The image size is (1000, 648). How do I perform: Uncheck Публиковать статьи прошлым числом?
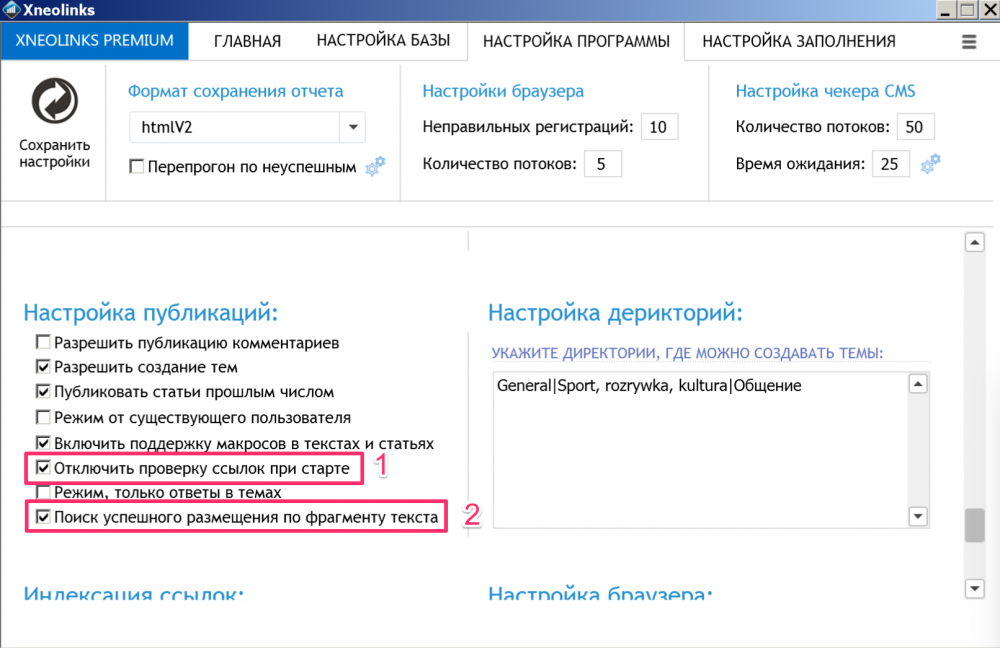[43, 391]
